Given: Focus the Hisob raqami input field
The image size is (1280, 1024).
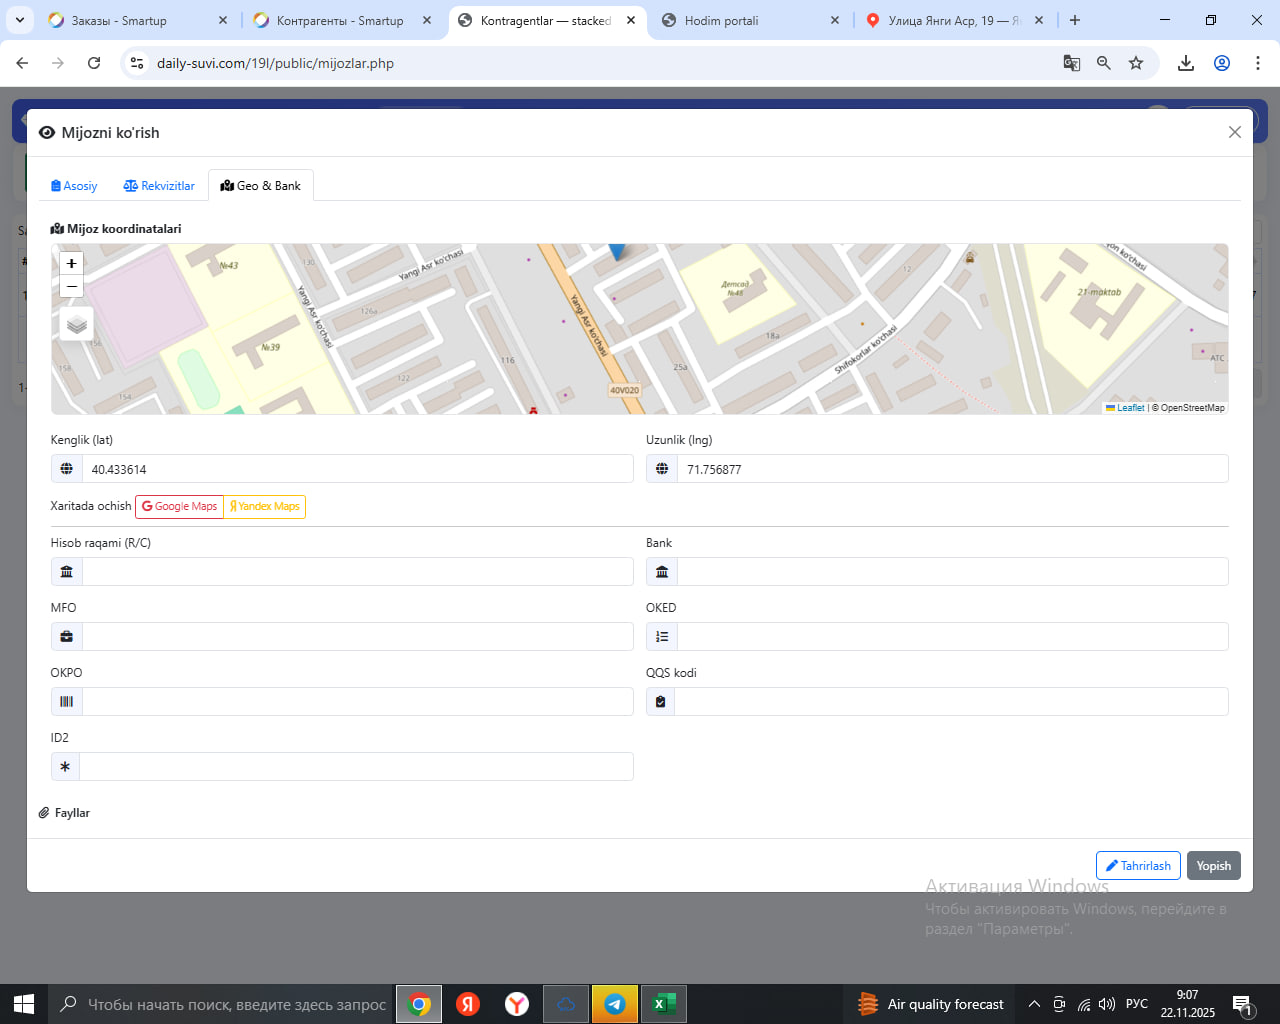Looking at the screenshot, I should tap(356, 572).
